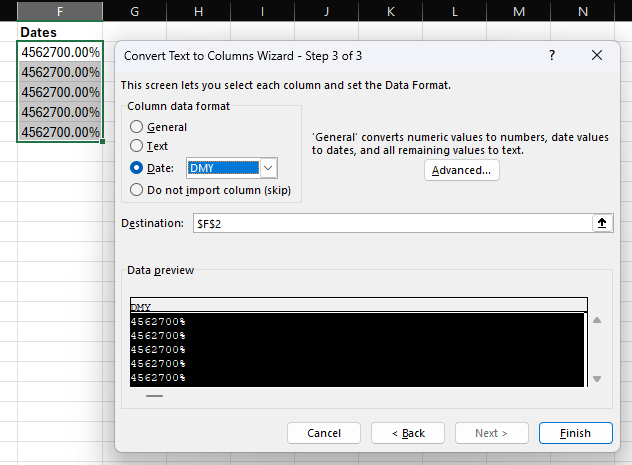Click the preview horizontal scrollbar thumb
This screenshot has width=632, height=465.
click(154, 396)
